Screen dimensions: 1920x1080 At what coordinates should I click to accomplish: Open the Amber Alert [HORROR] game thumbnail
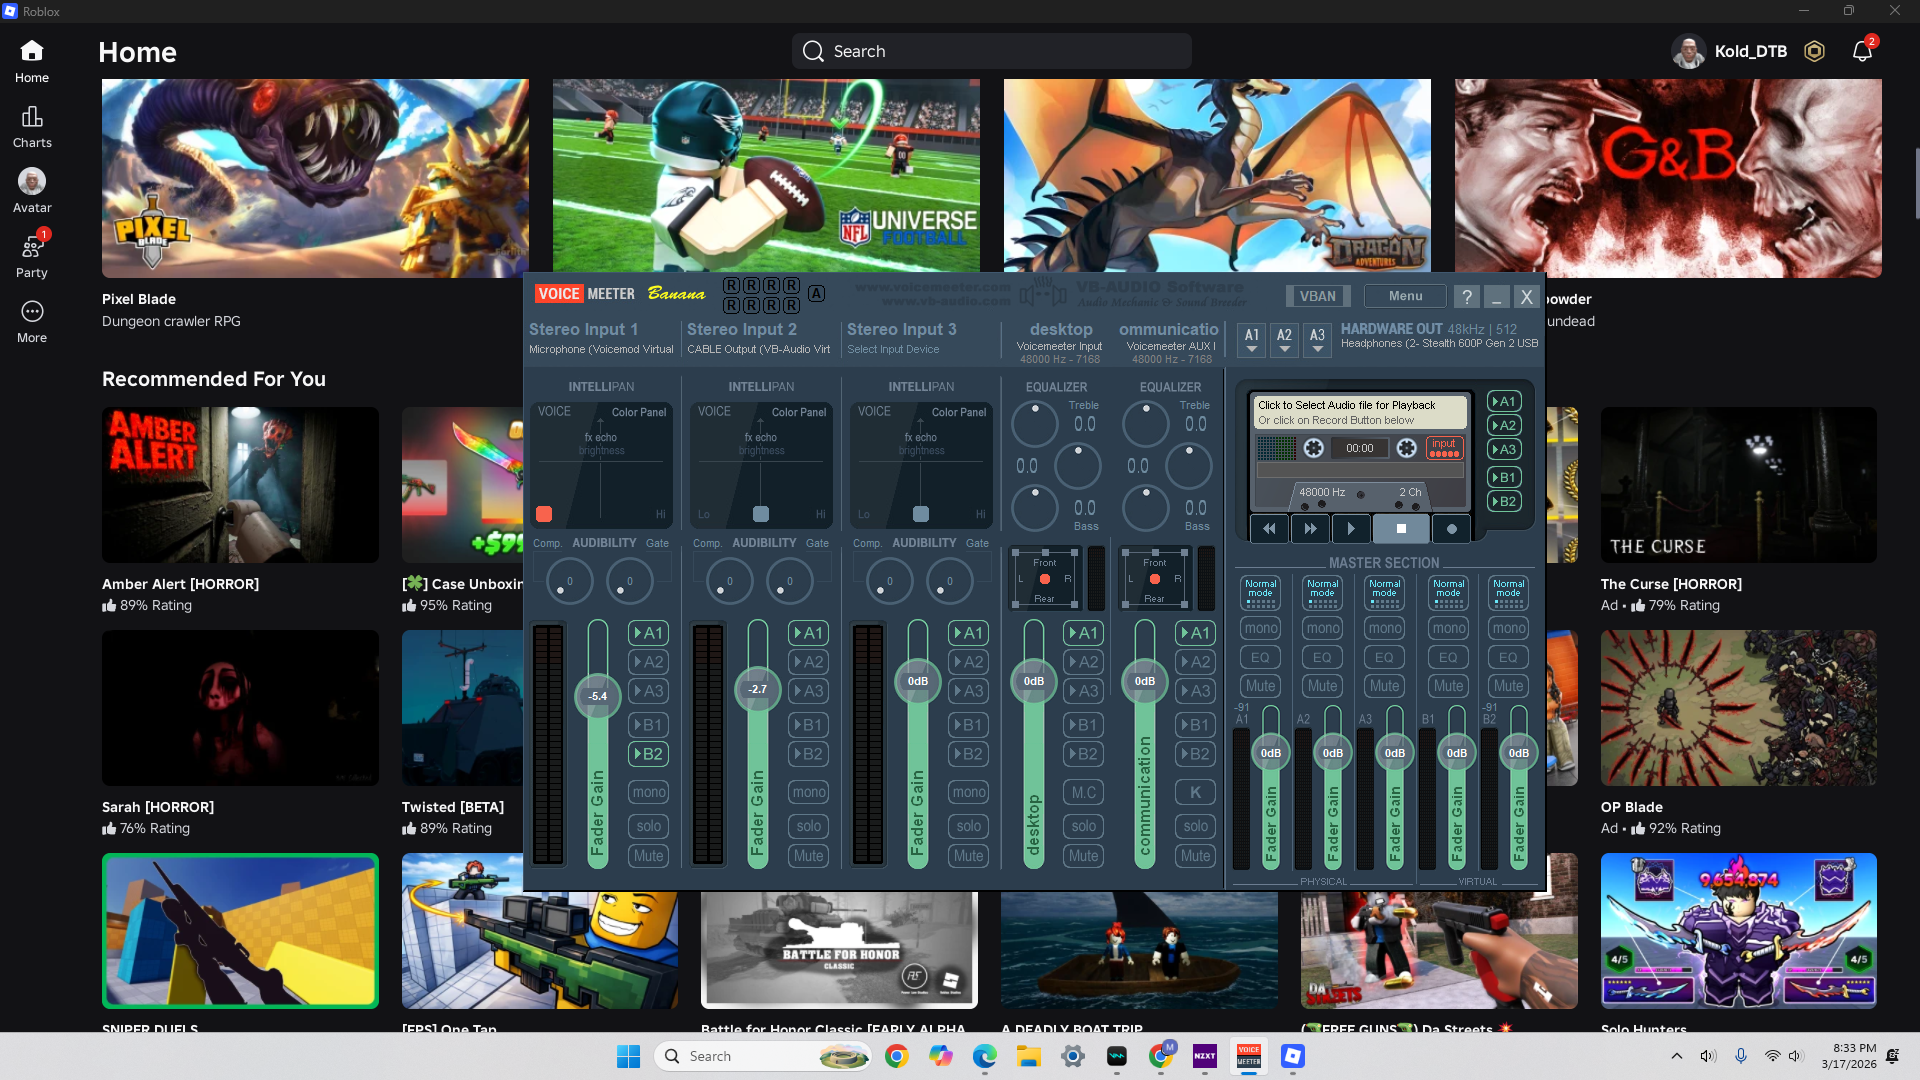click(240, 485)
